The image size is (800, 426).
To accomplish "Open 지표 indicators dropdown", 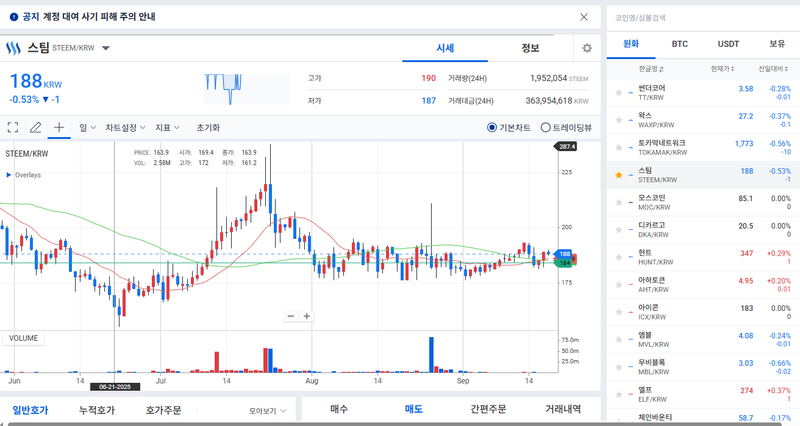I will click(x=167, y=128).
